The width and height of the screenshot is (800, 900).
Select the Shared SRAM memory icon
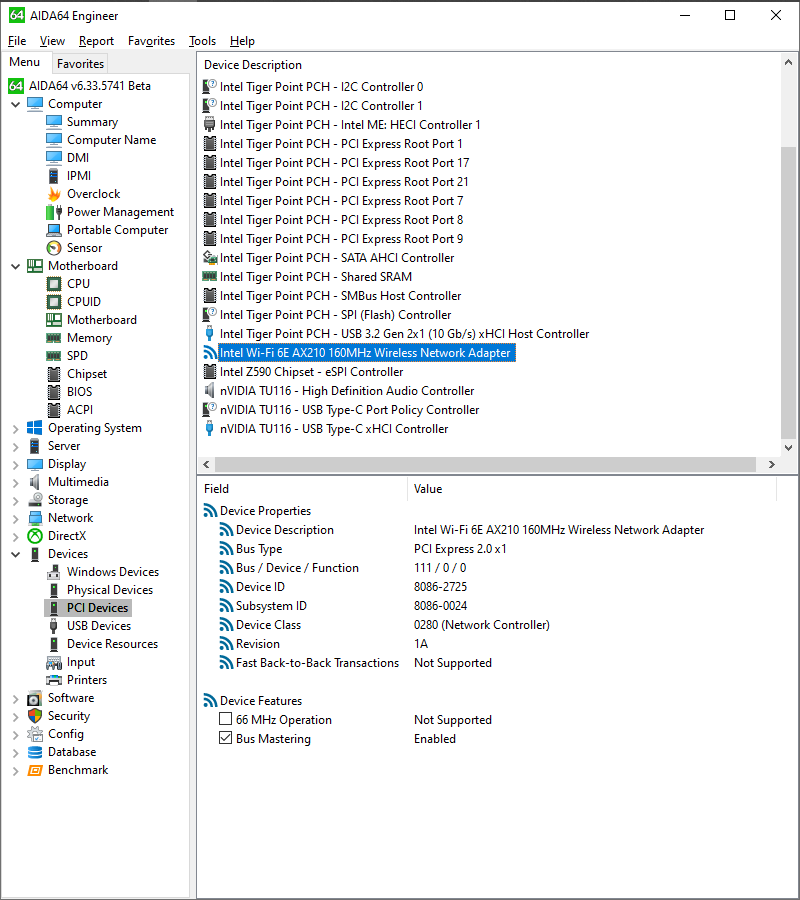click(x=210, y=277)
